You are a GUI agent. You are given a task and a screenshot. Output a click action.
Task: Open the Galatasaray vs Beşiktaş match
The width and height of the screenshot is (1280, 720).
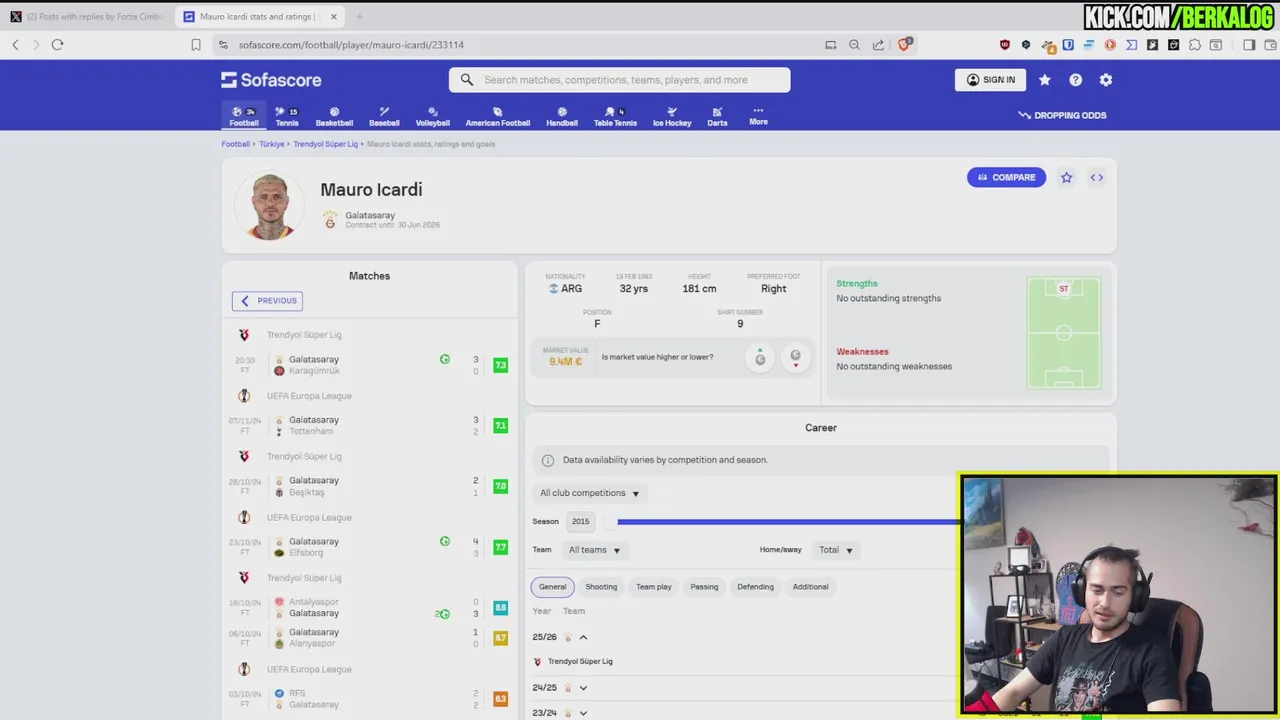369,486
